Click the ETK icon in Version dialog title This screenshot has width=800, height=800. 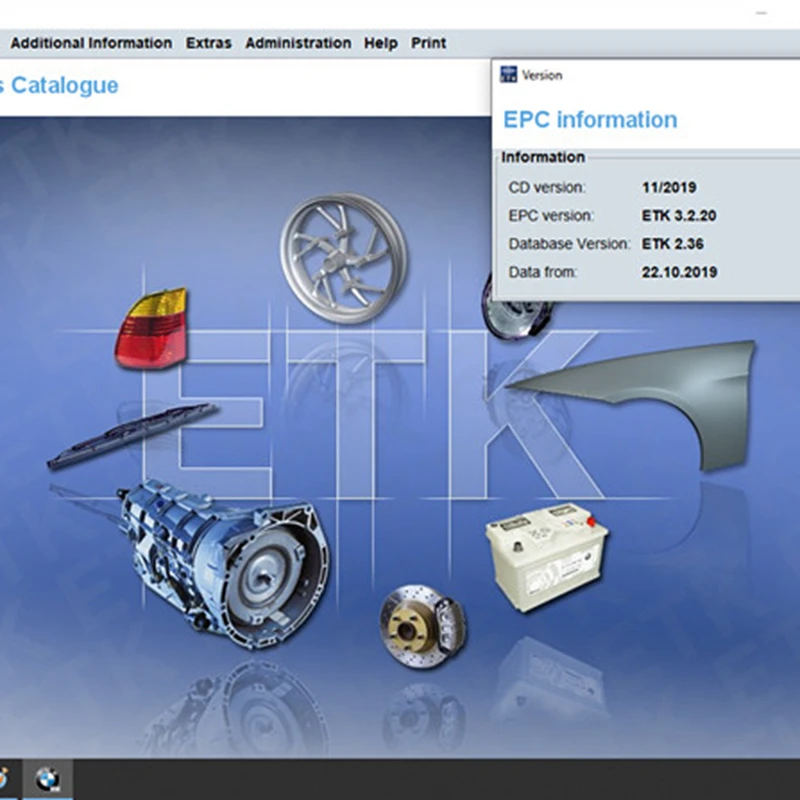pyautogui.click(x=508, y=74)
